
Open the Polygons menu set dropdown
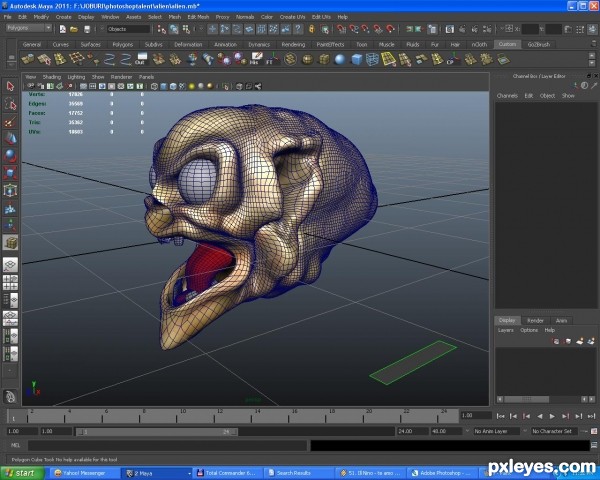click(29, 28)
